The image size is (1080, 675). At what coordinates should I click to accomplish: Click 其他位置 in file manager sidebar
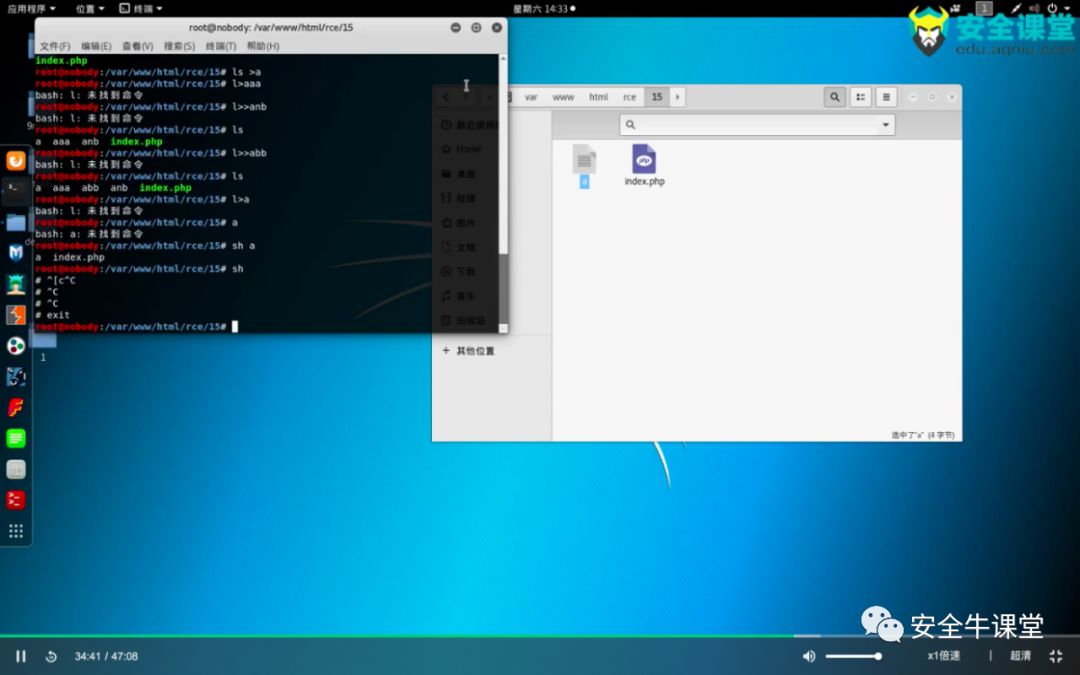point(475,351)
